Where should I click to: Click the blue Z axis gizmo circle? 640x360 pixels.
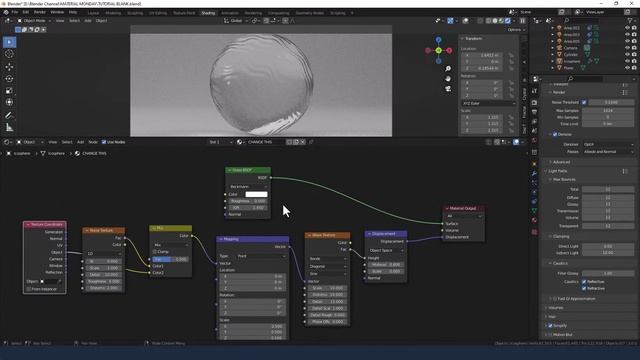tap(438, 40)
